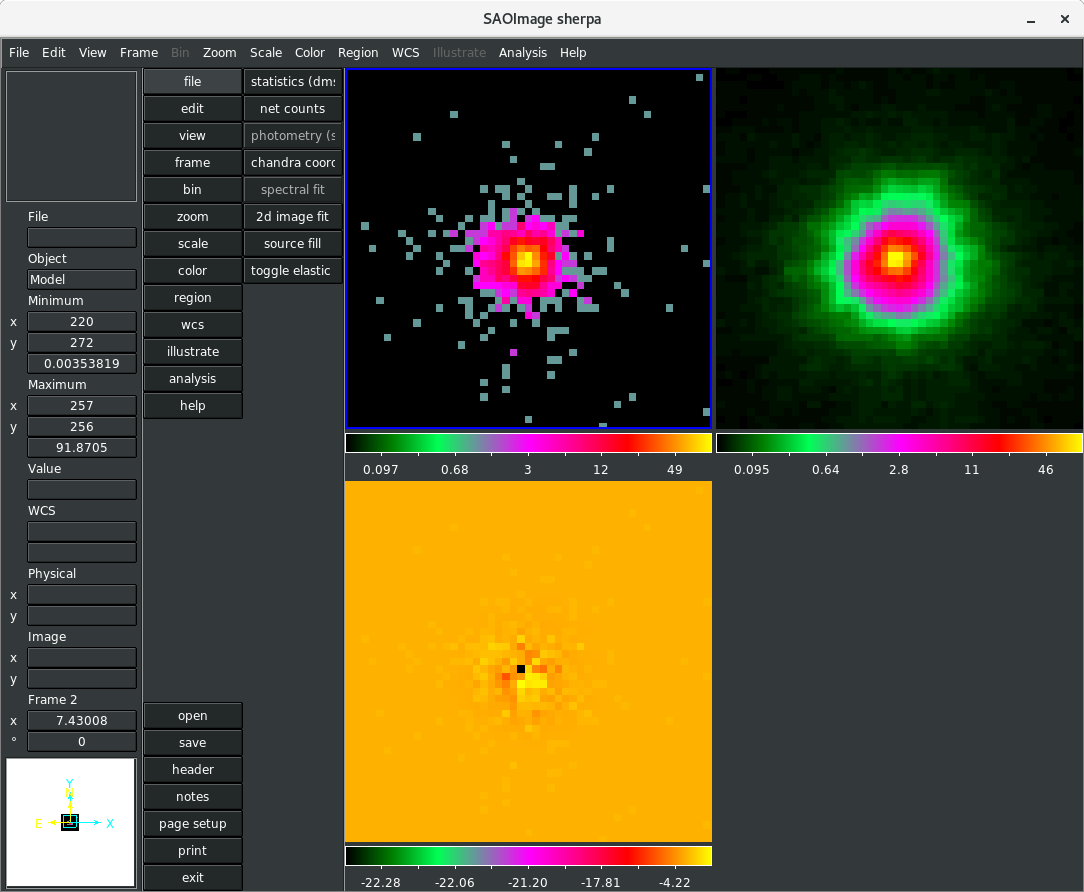Open the File menu
Image resolution: width=1084 pixels, height=892 pixels.
pyautogui.click(x=19, y=53)
